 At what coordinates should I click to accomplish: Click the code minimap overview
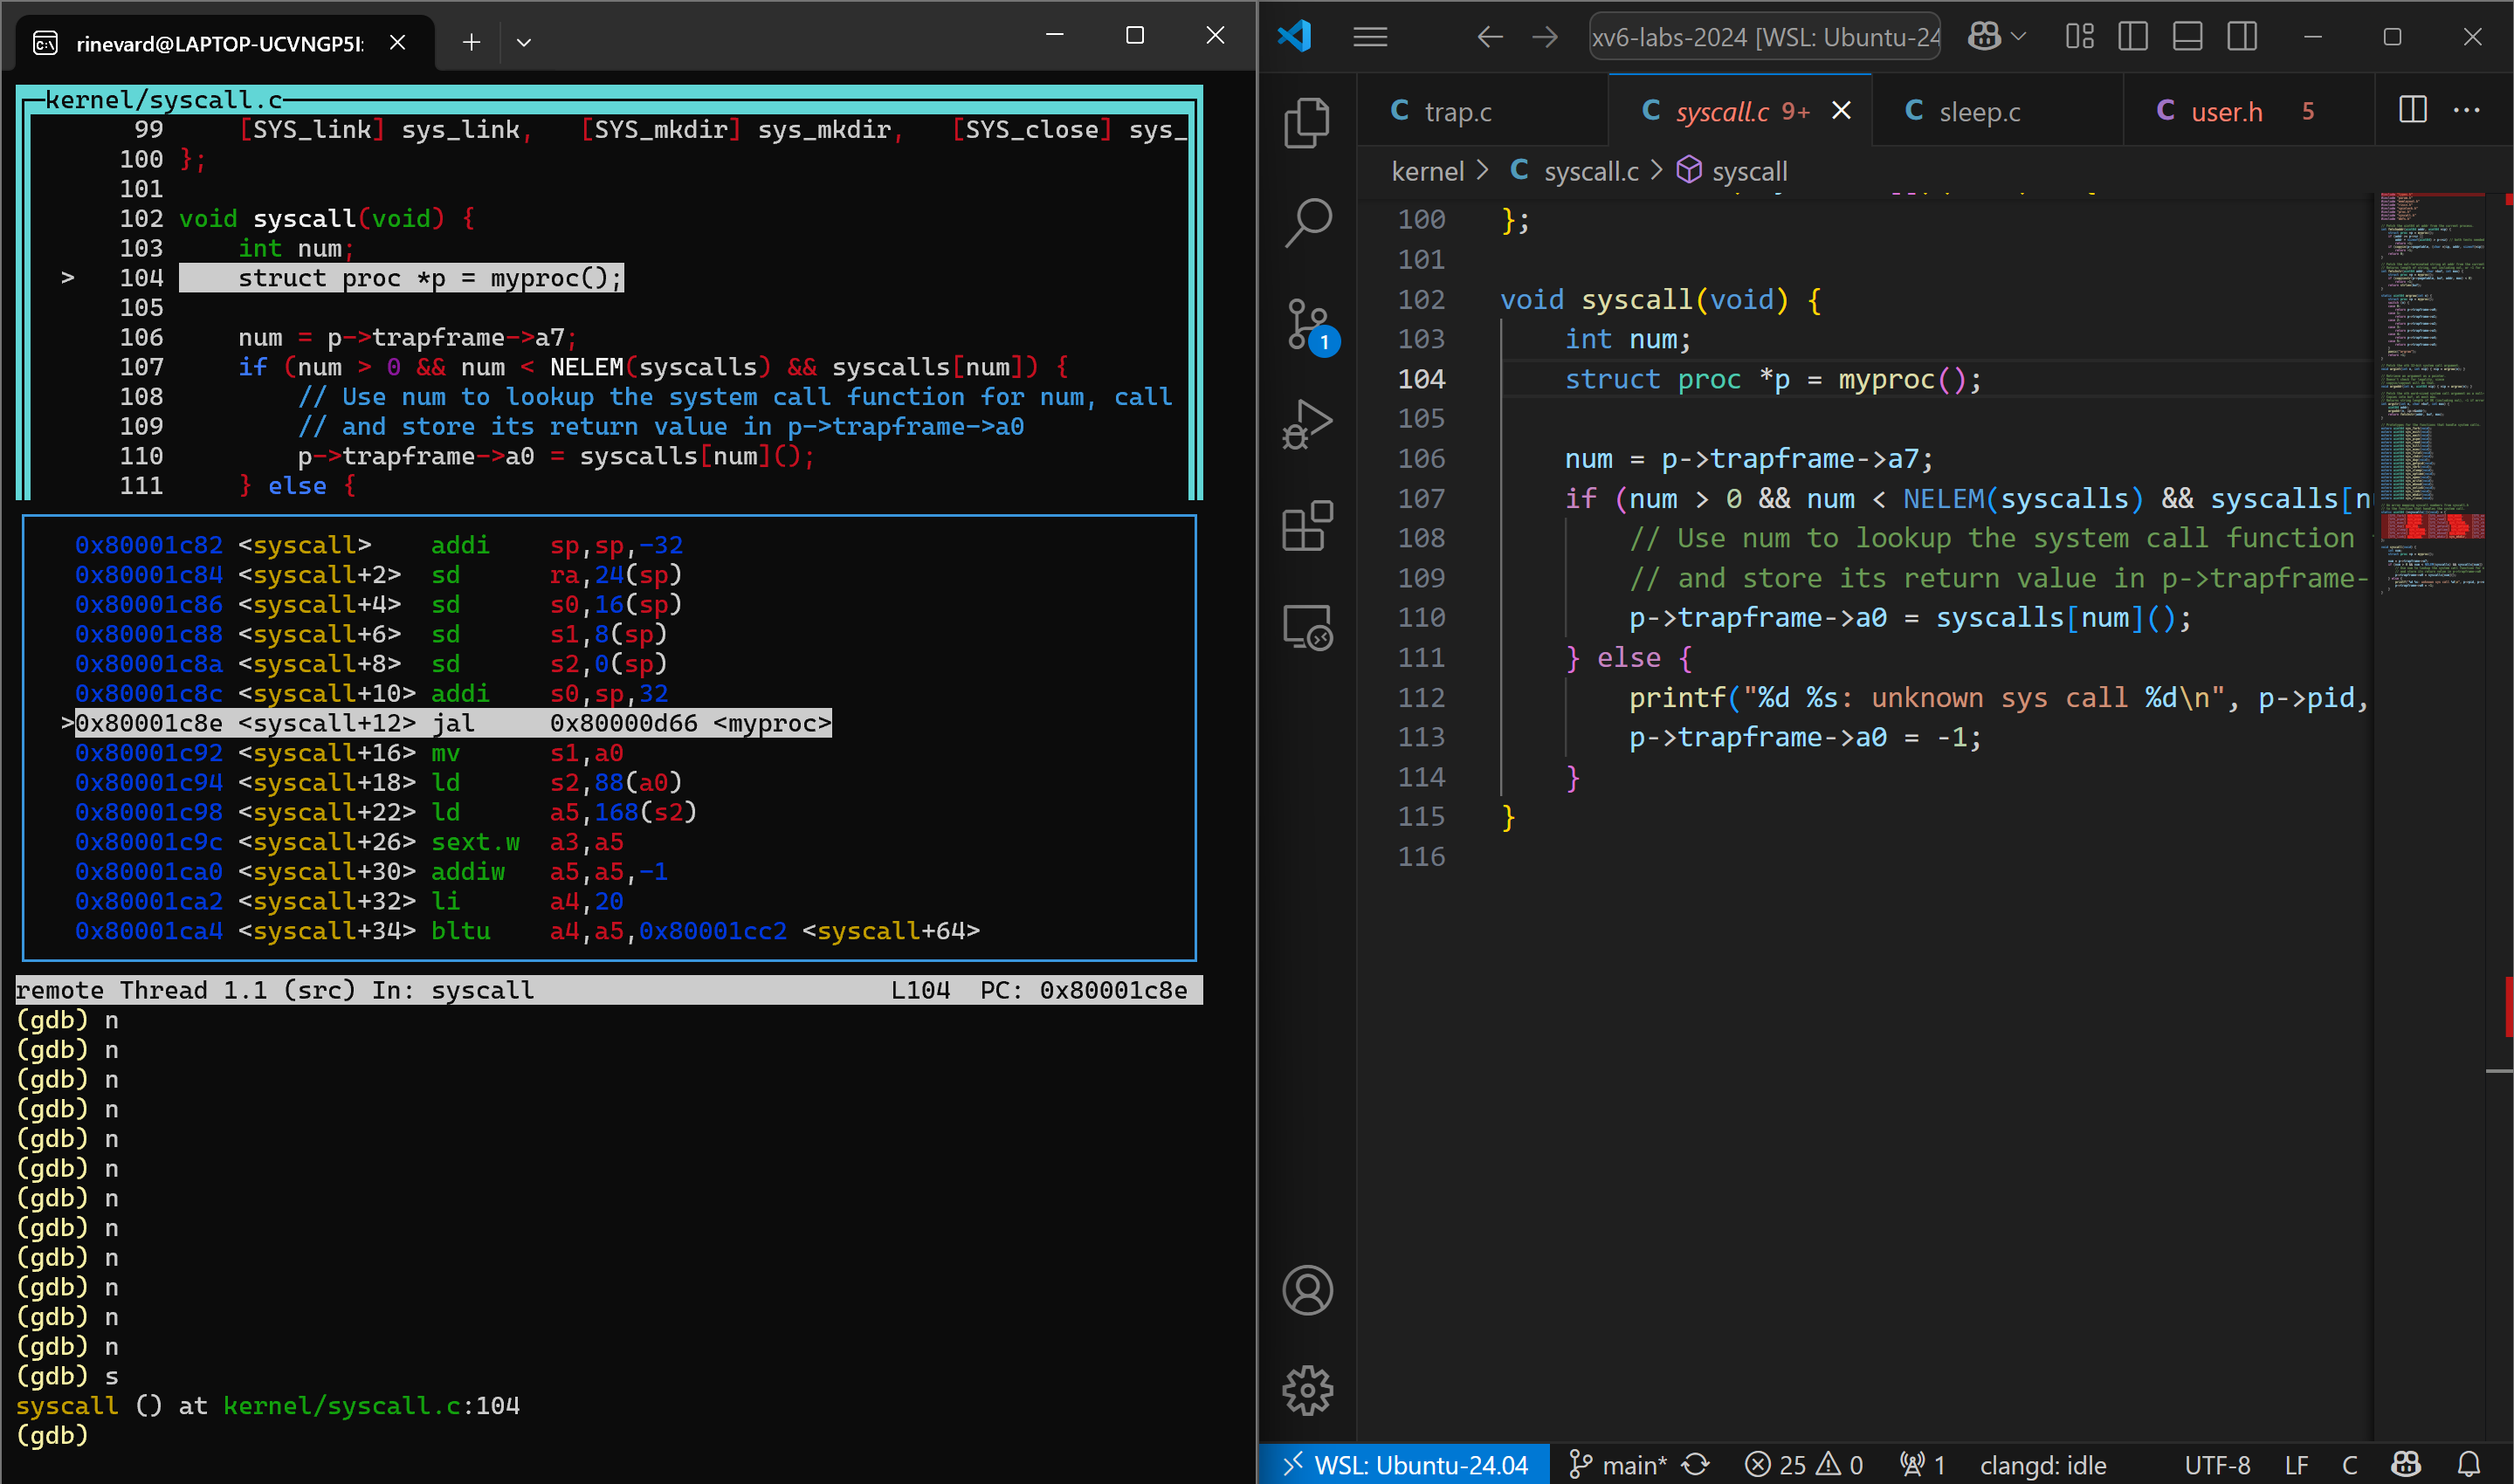pyautogui.click(x=2432, y=400)
